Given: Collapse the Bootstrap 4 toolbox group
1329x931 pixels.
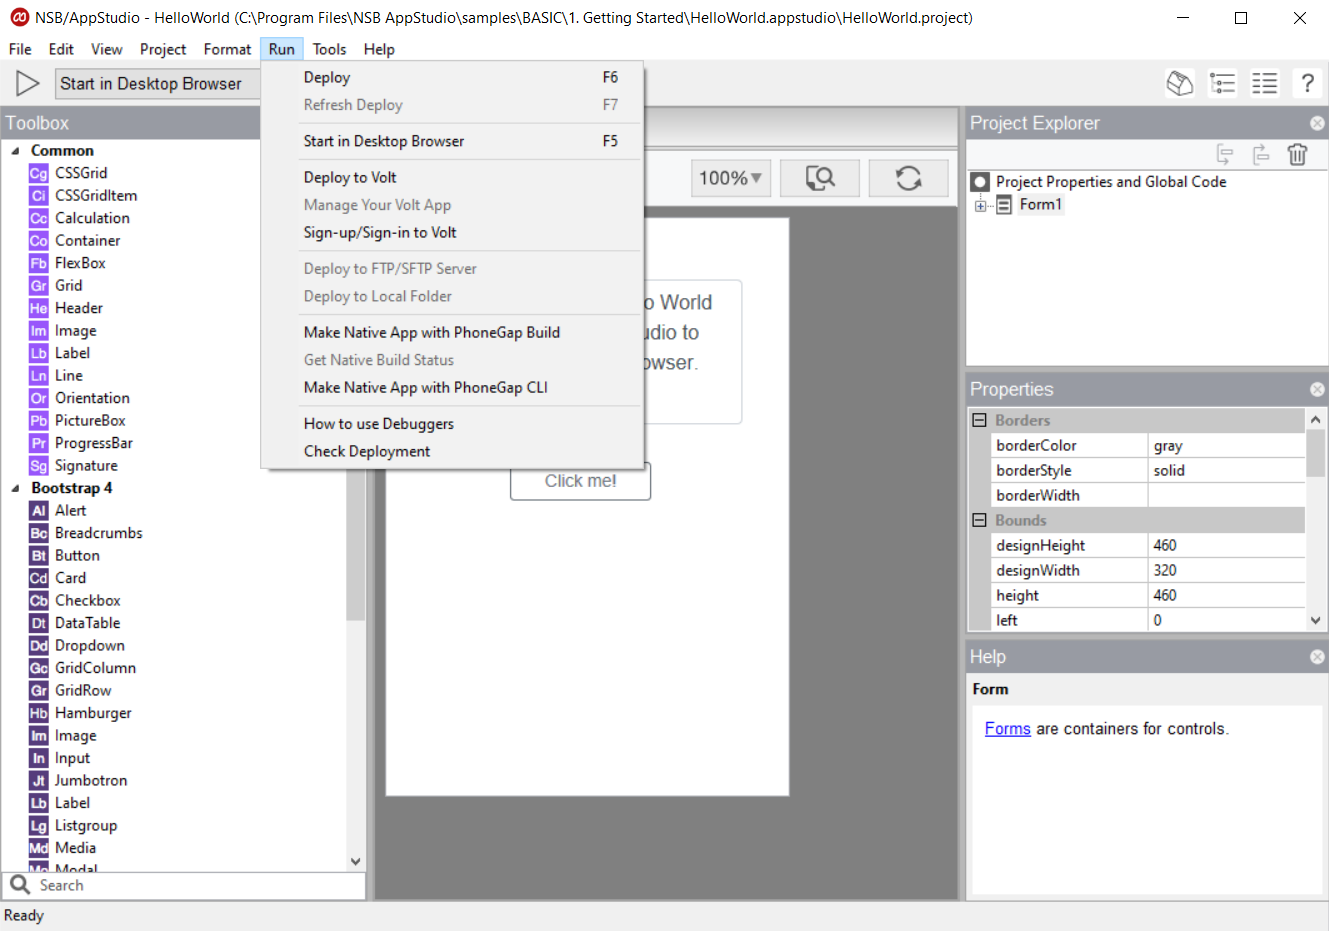Looking at the screenshot, I should click(15, 489).
